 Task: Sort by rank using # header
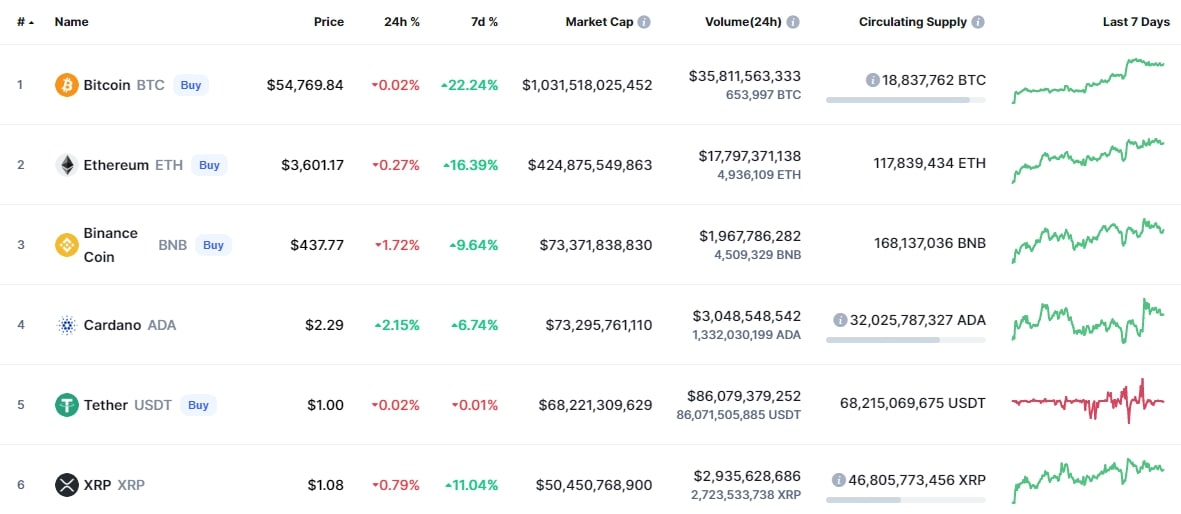pyautogui.click(x=25, y=23)
